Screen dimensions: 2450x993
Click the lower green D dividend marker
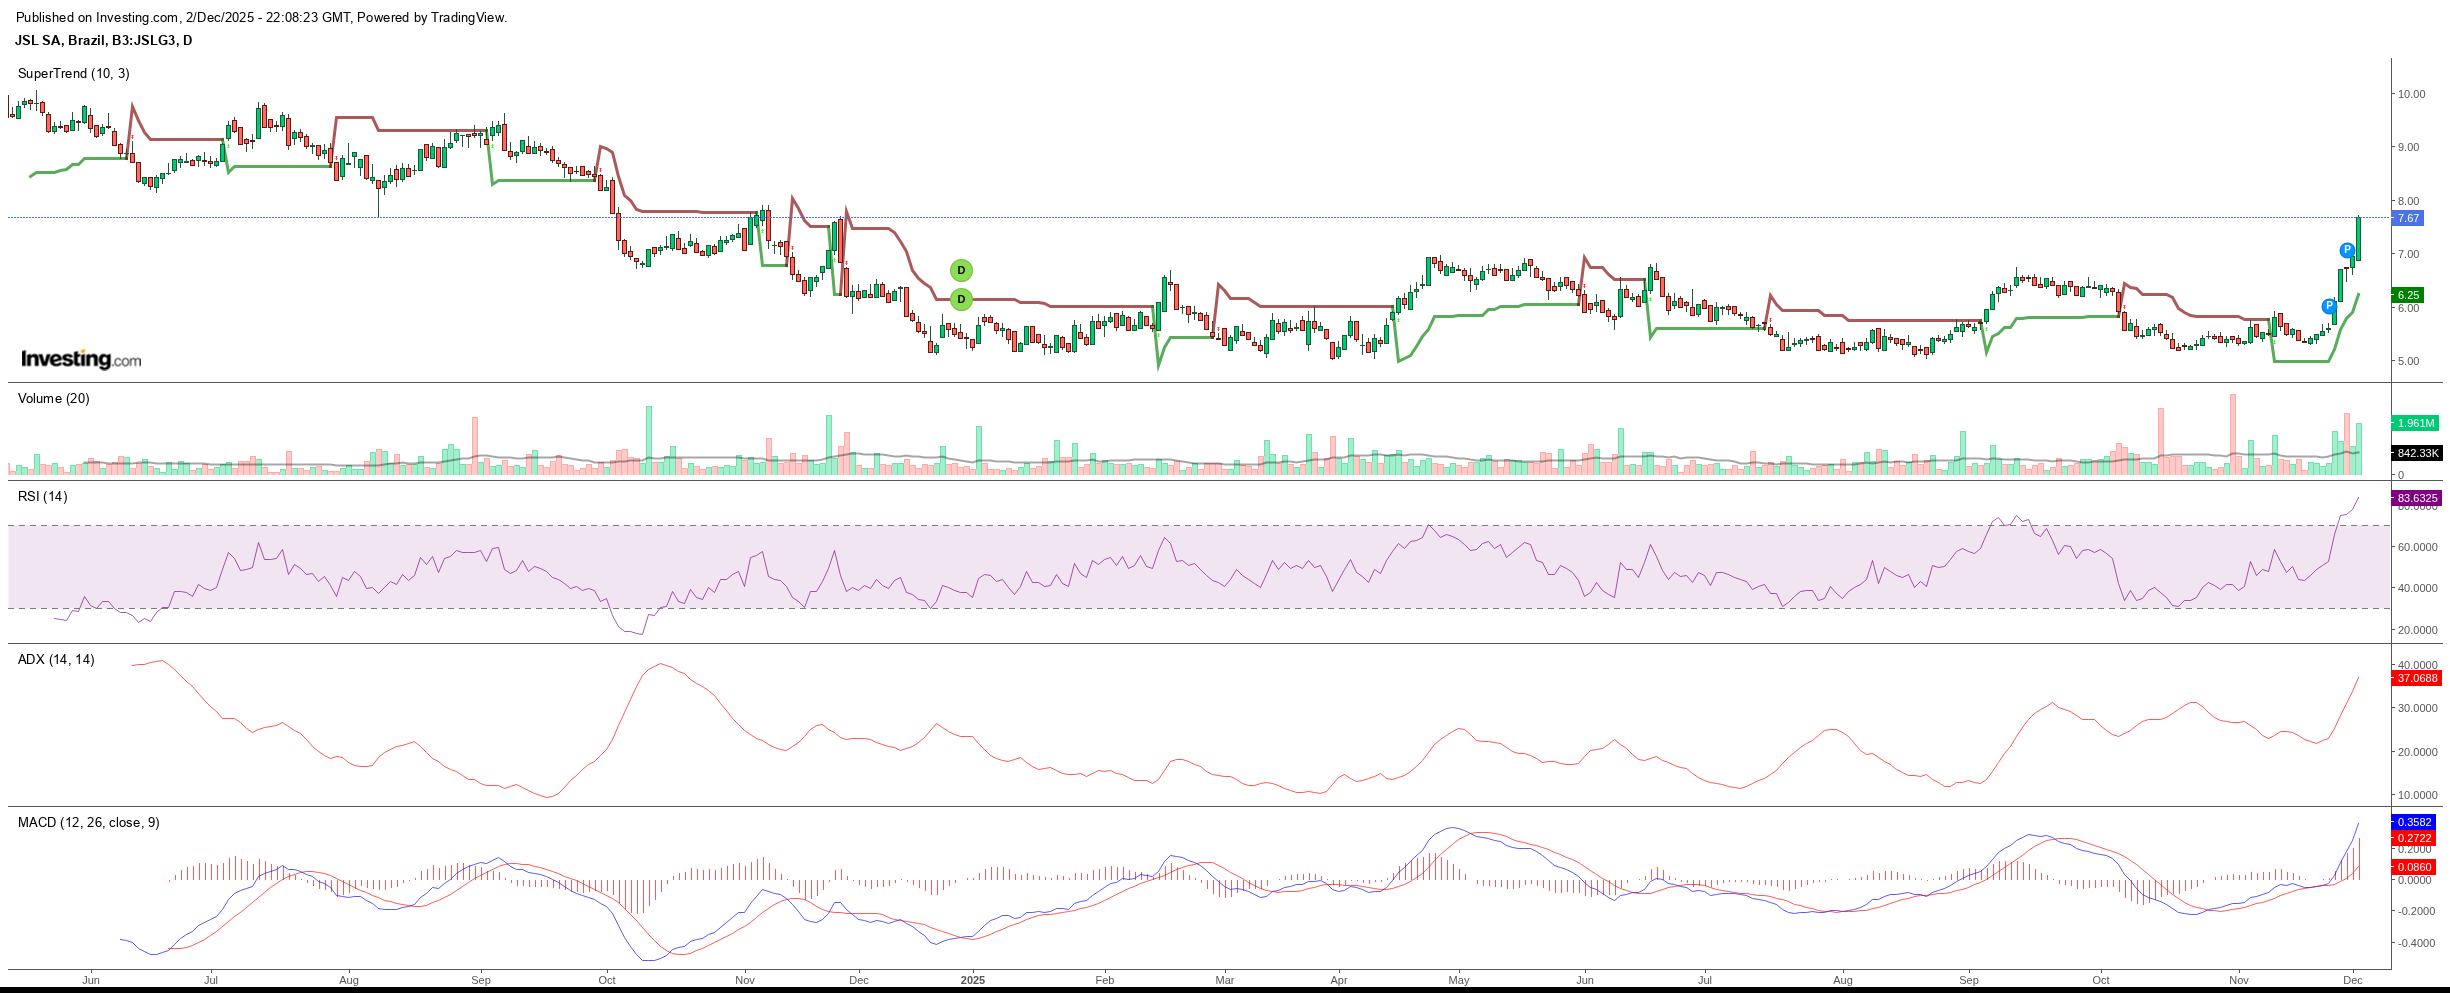960,299
